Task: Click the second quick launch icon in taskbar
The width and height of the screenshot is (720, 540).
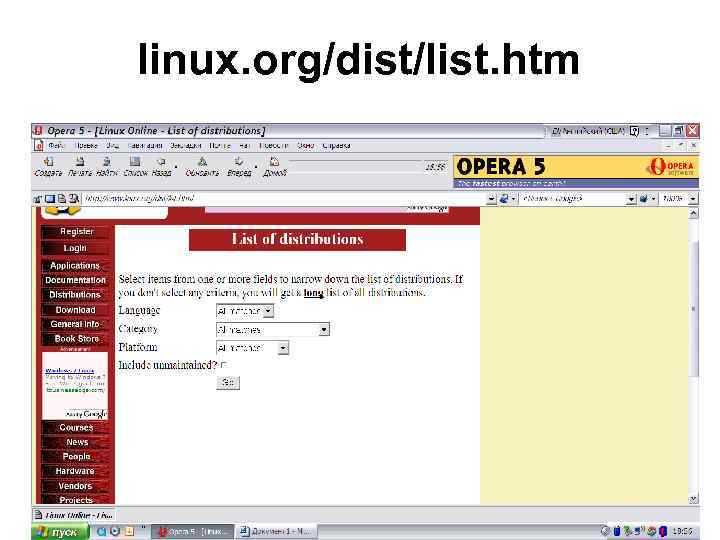Action: coord(115,532)
